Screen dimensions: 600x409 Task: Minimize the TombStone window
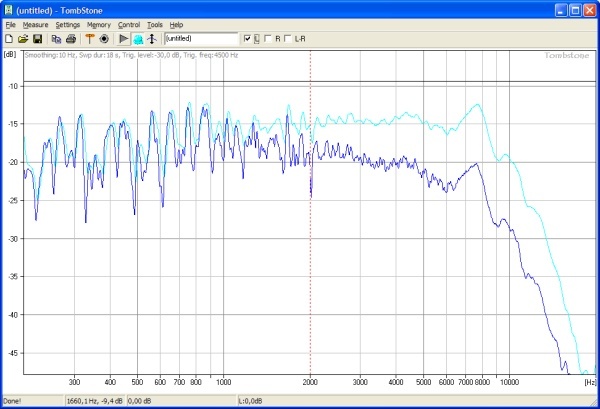pyautogui.click(x=561, y=10)
